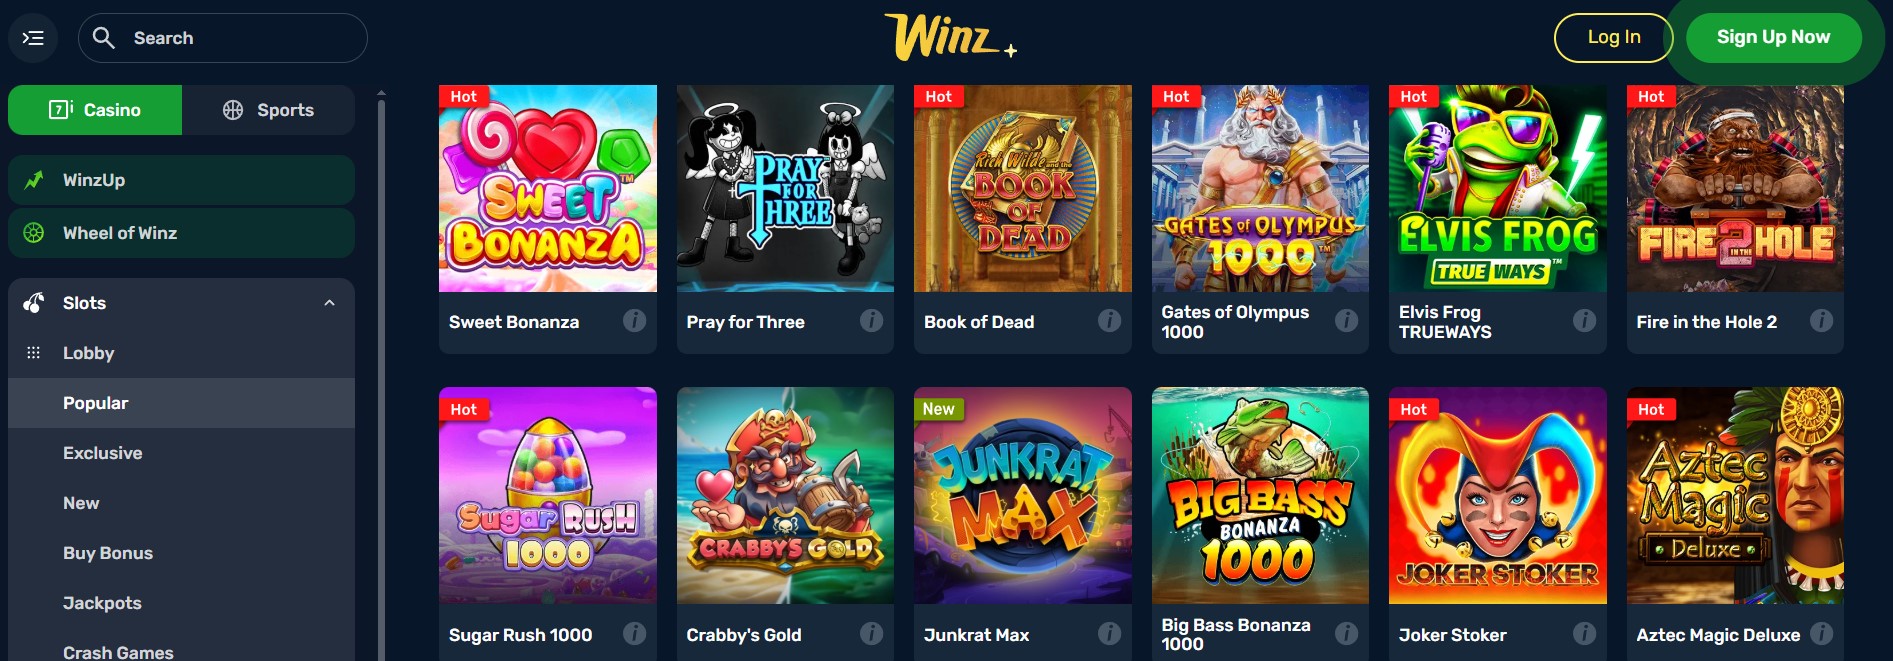
Task: Open WinzUp from the sidebar
Action: point(181,180)
